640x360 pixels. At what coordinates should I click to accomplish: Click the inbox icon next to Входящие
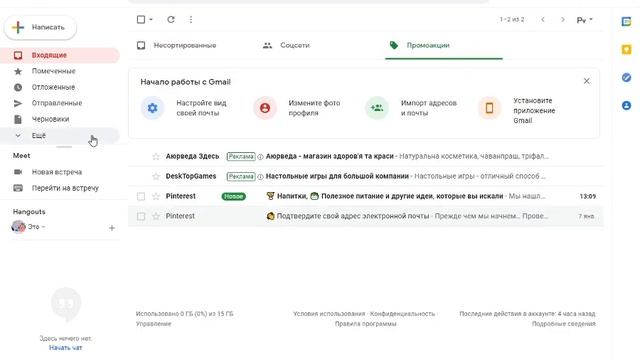pyautogui.click(x=18, y=55)
